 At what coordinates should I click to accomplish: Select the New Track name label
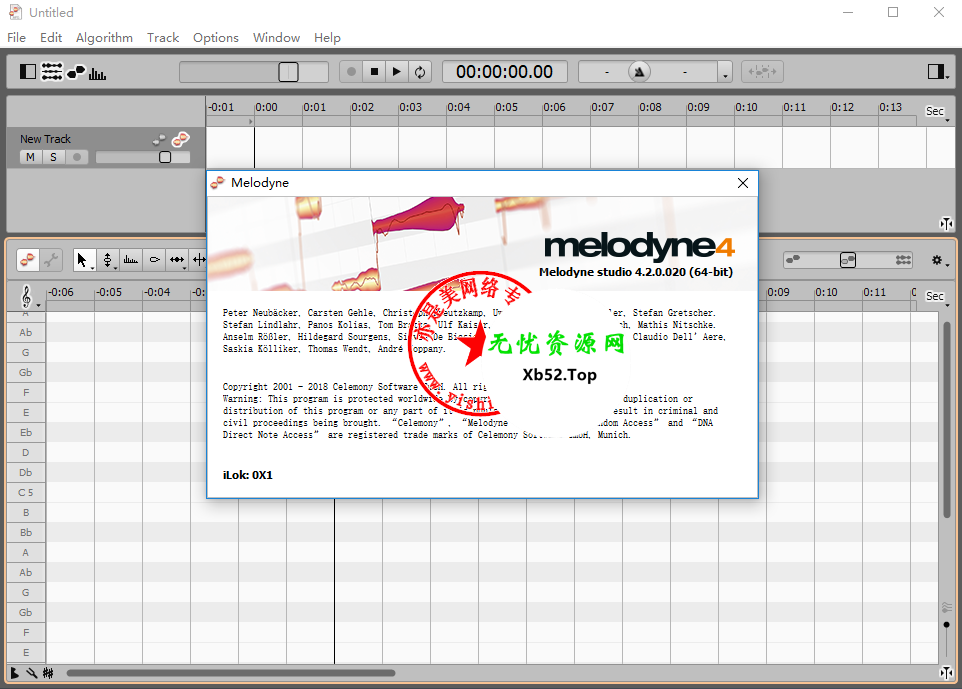coord(45,139)
